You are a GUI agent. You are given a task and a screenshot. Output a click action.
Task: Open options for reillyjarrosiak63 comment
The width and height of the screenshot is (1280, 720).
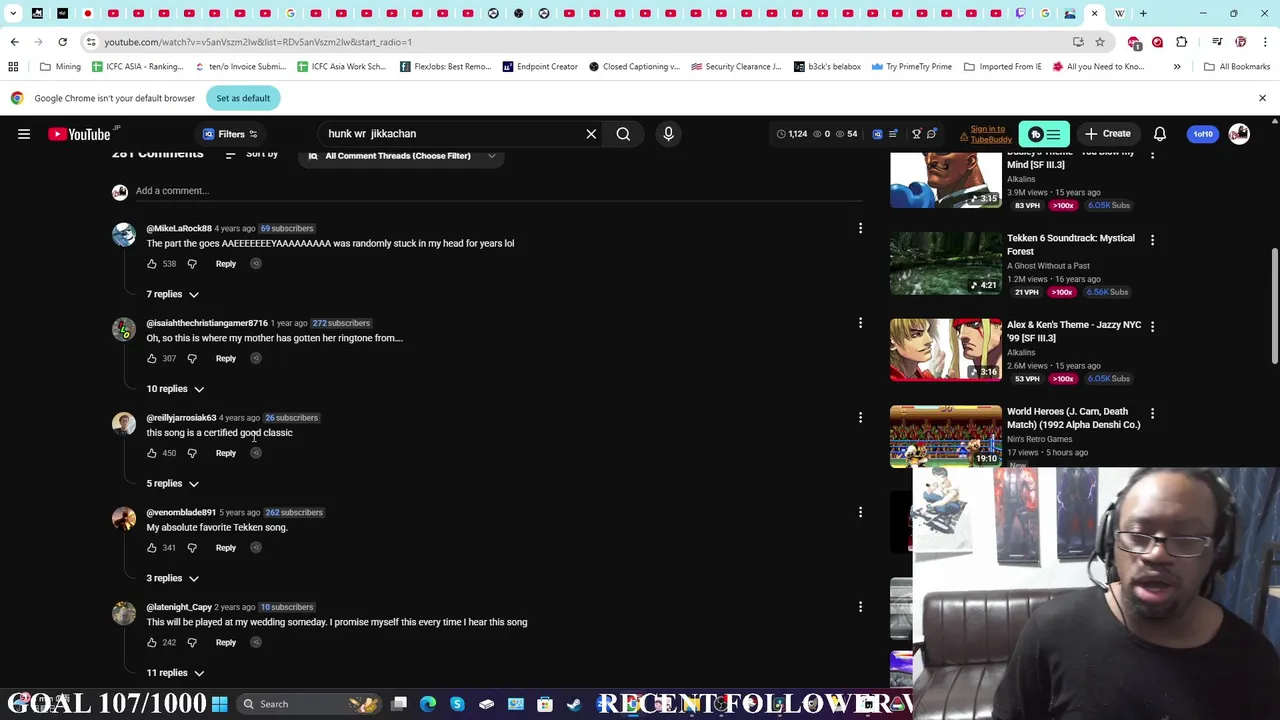(x=860, y=418)
